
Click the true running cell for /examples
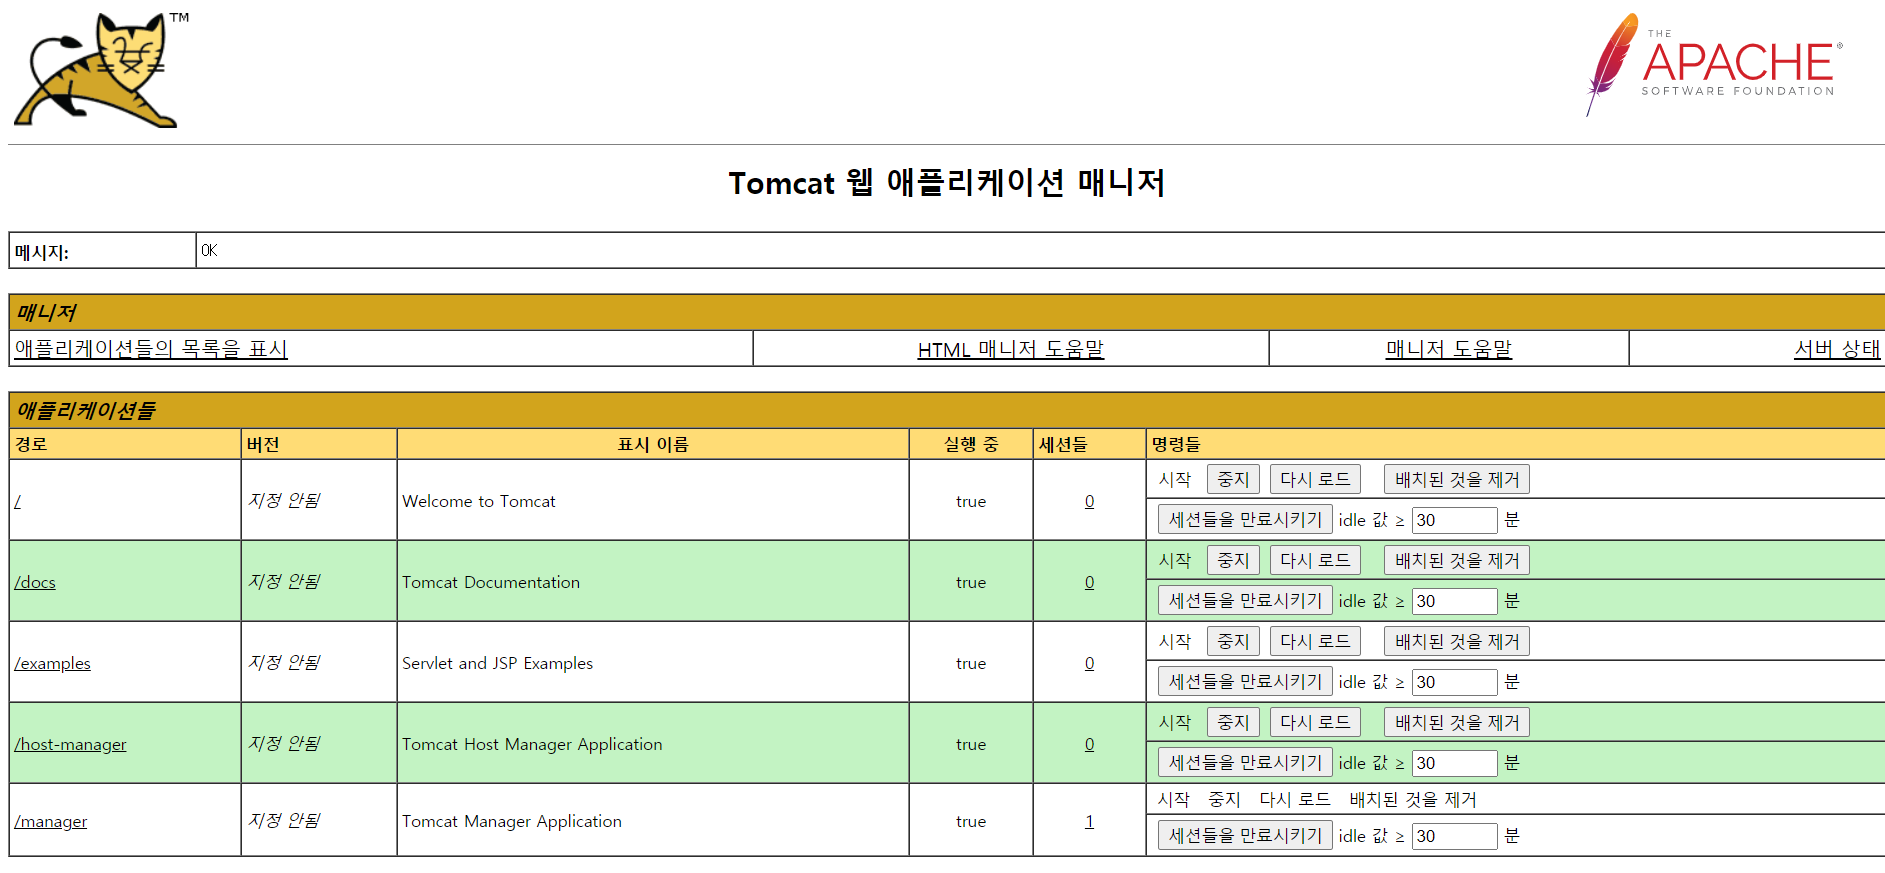point(971,663)
